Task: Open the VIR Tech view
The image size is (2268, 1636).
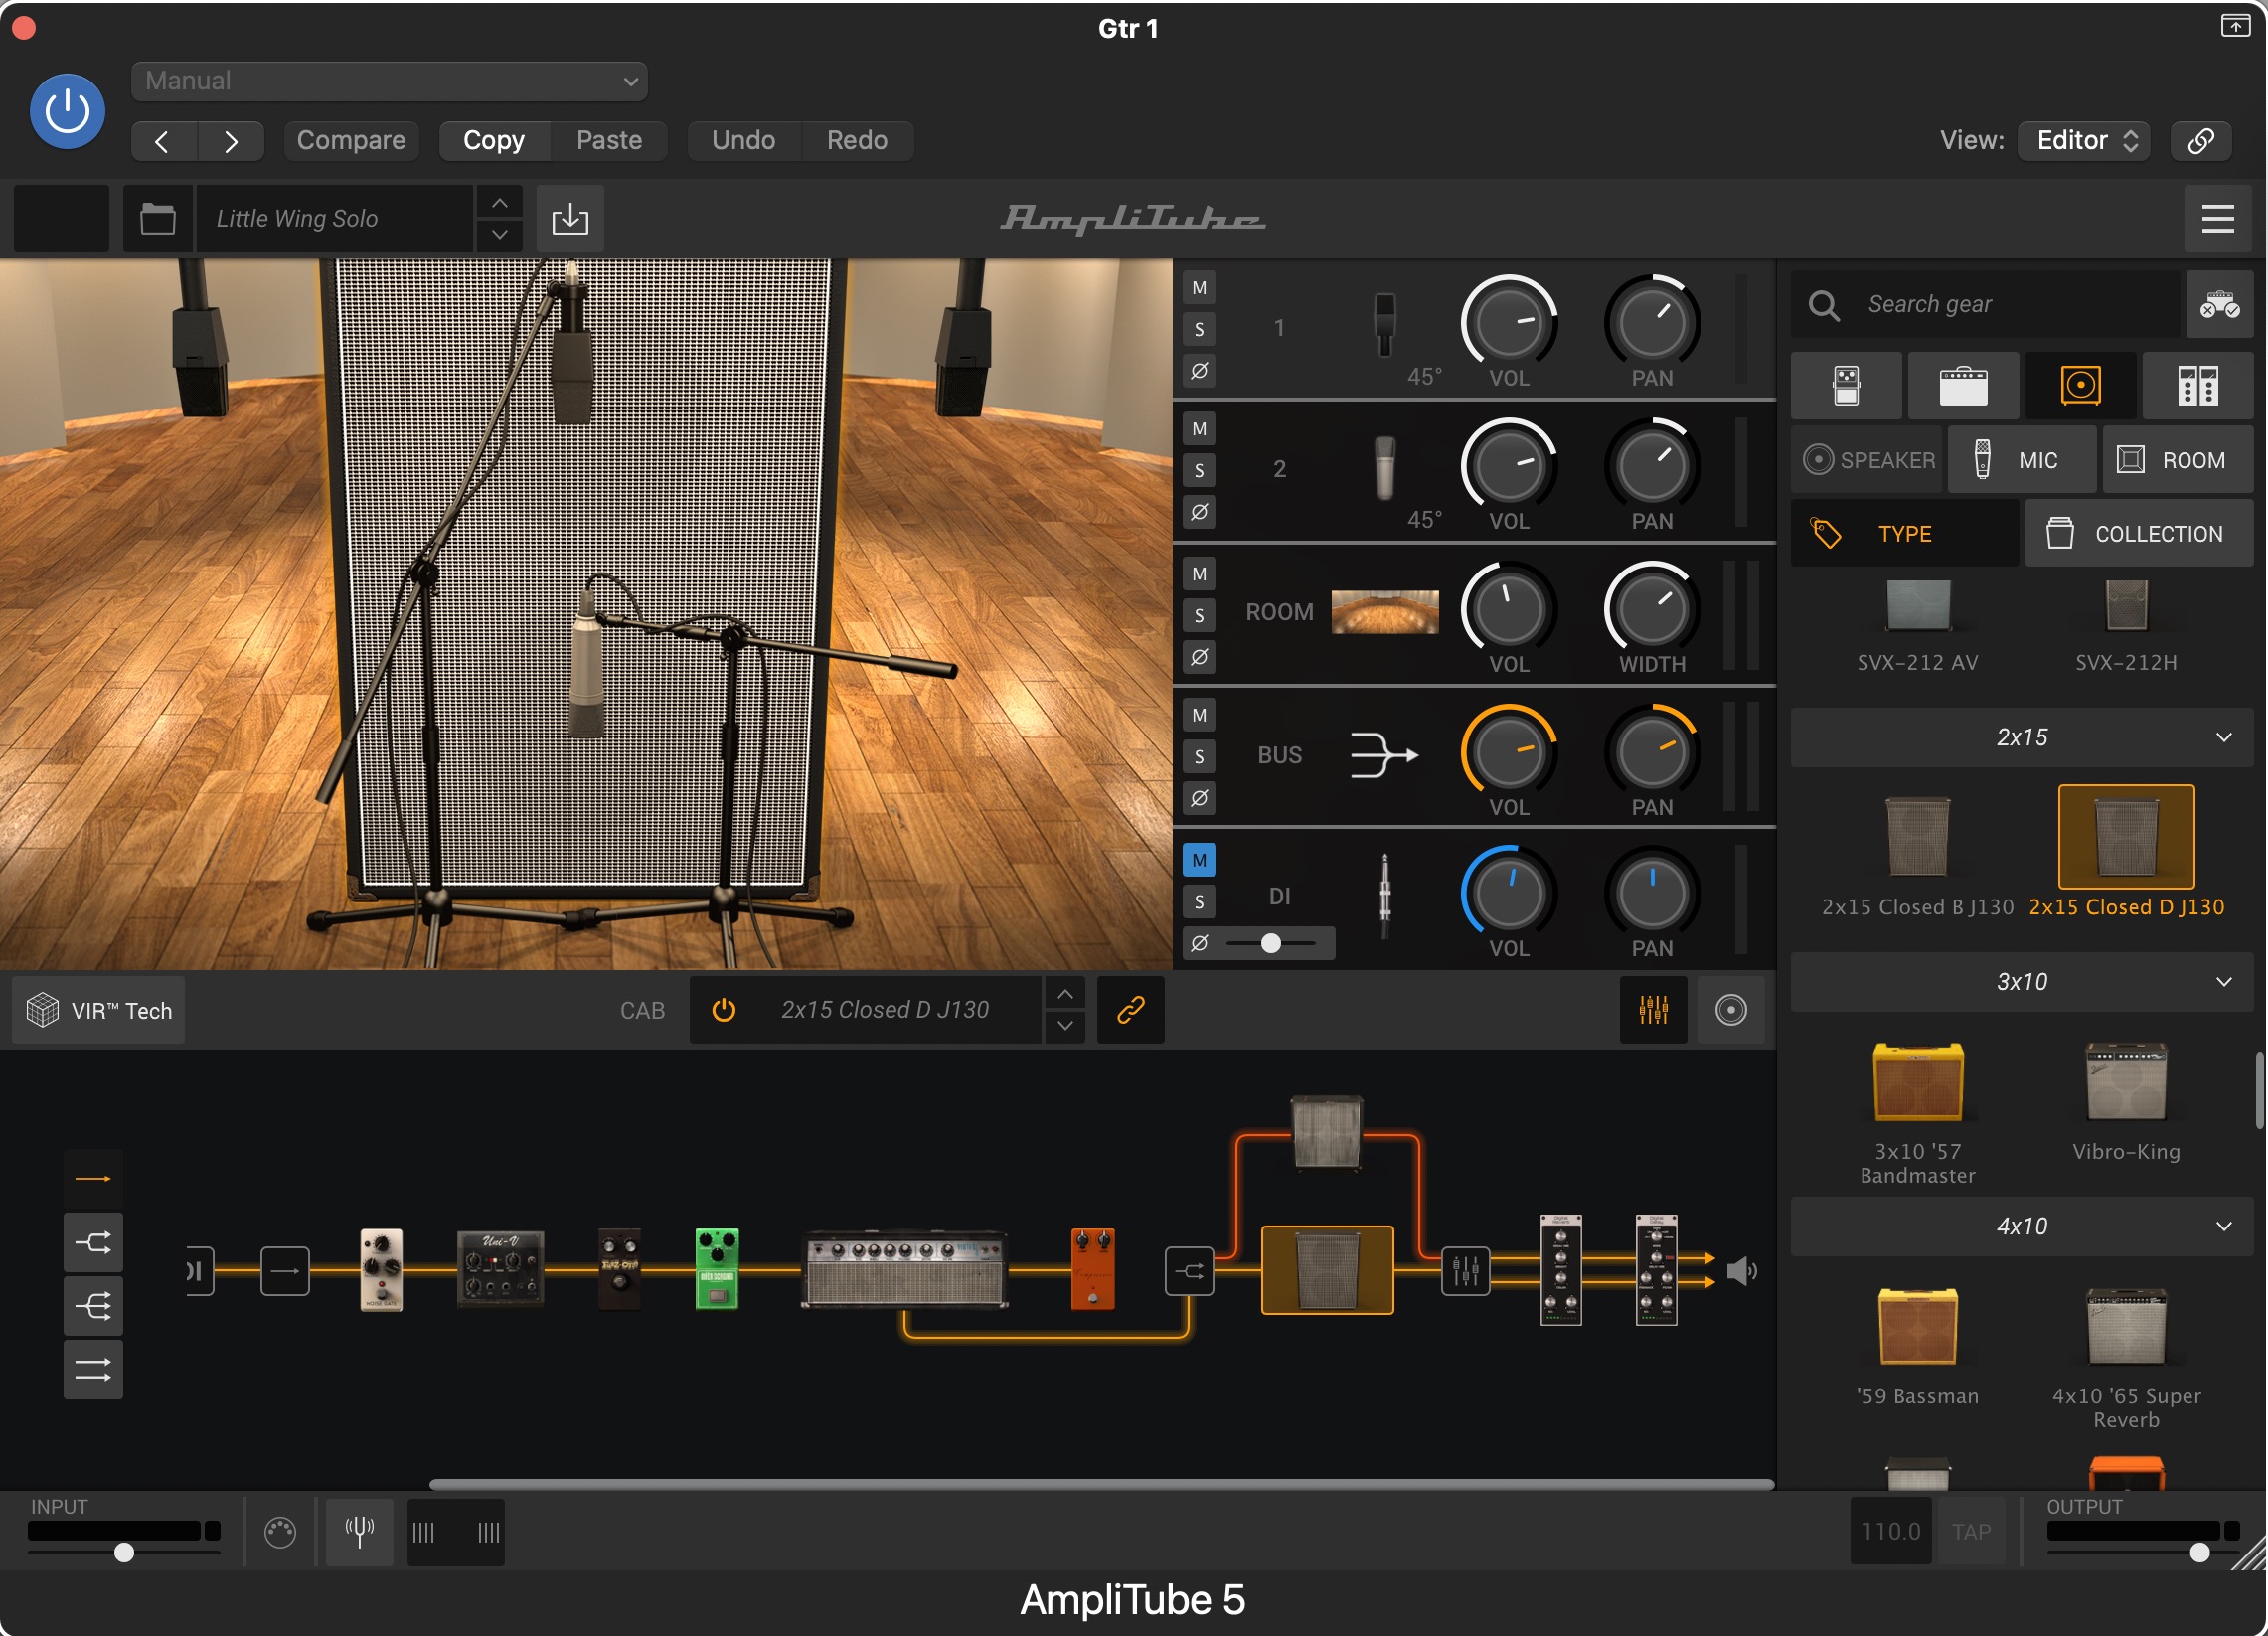Action: click(99, 1010)
